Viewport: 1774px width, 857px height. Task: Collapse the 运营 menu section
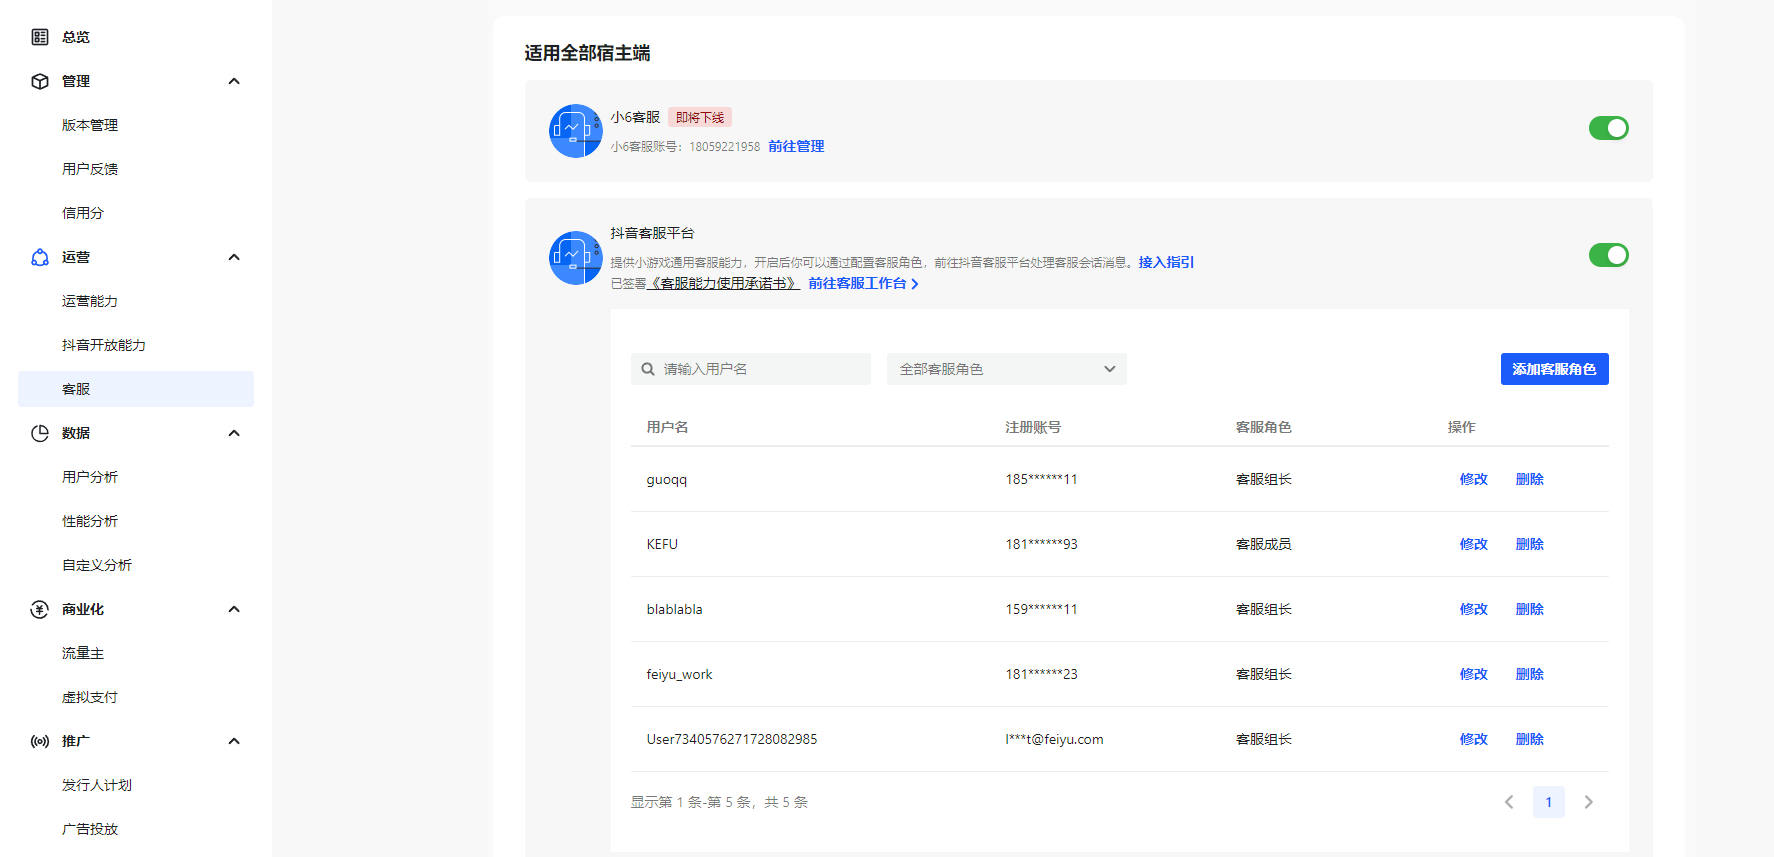pyautogui.click(x=234, y=257)
